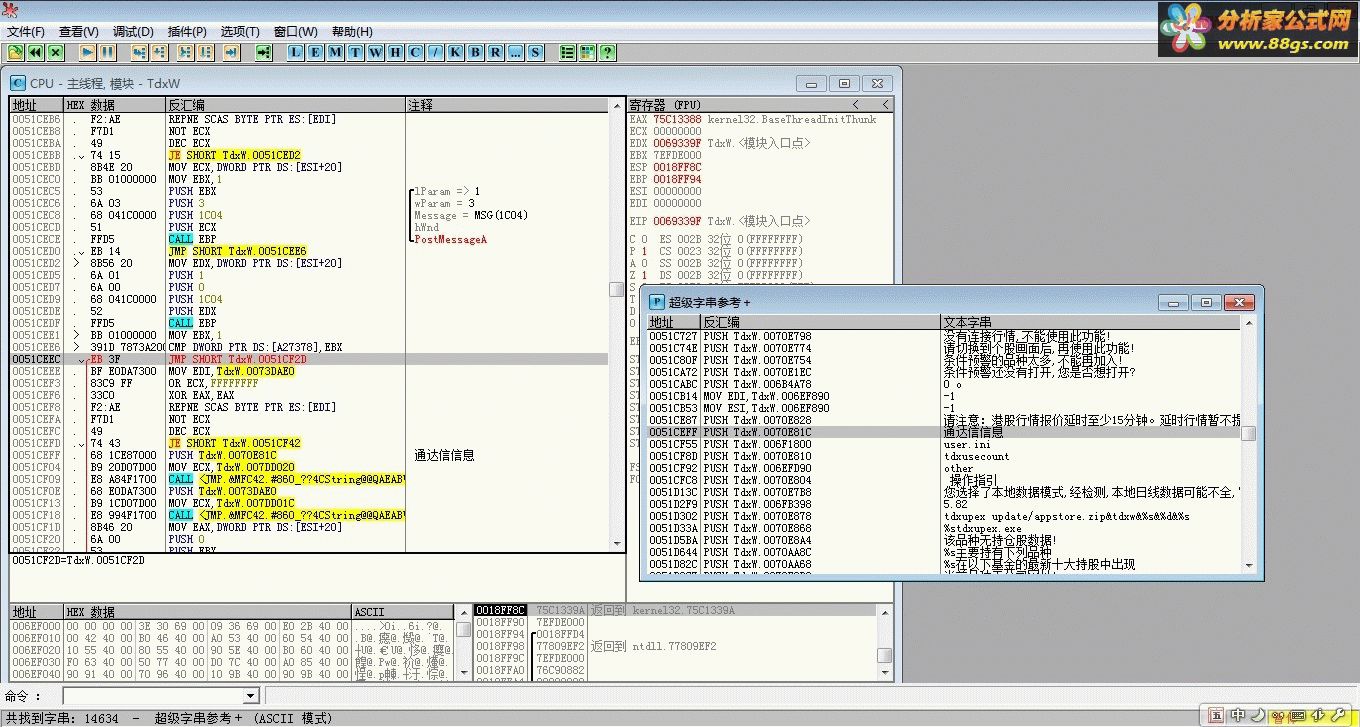Close the debugged program (green X icon)
Screen dimensions: 1360x727
pos(55,52)
